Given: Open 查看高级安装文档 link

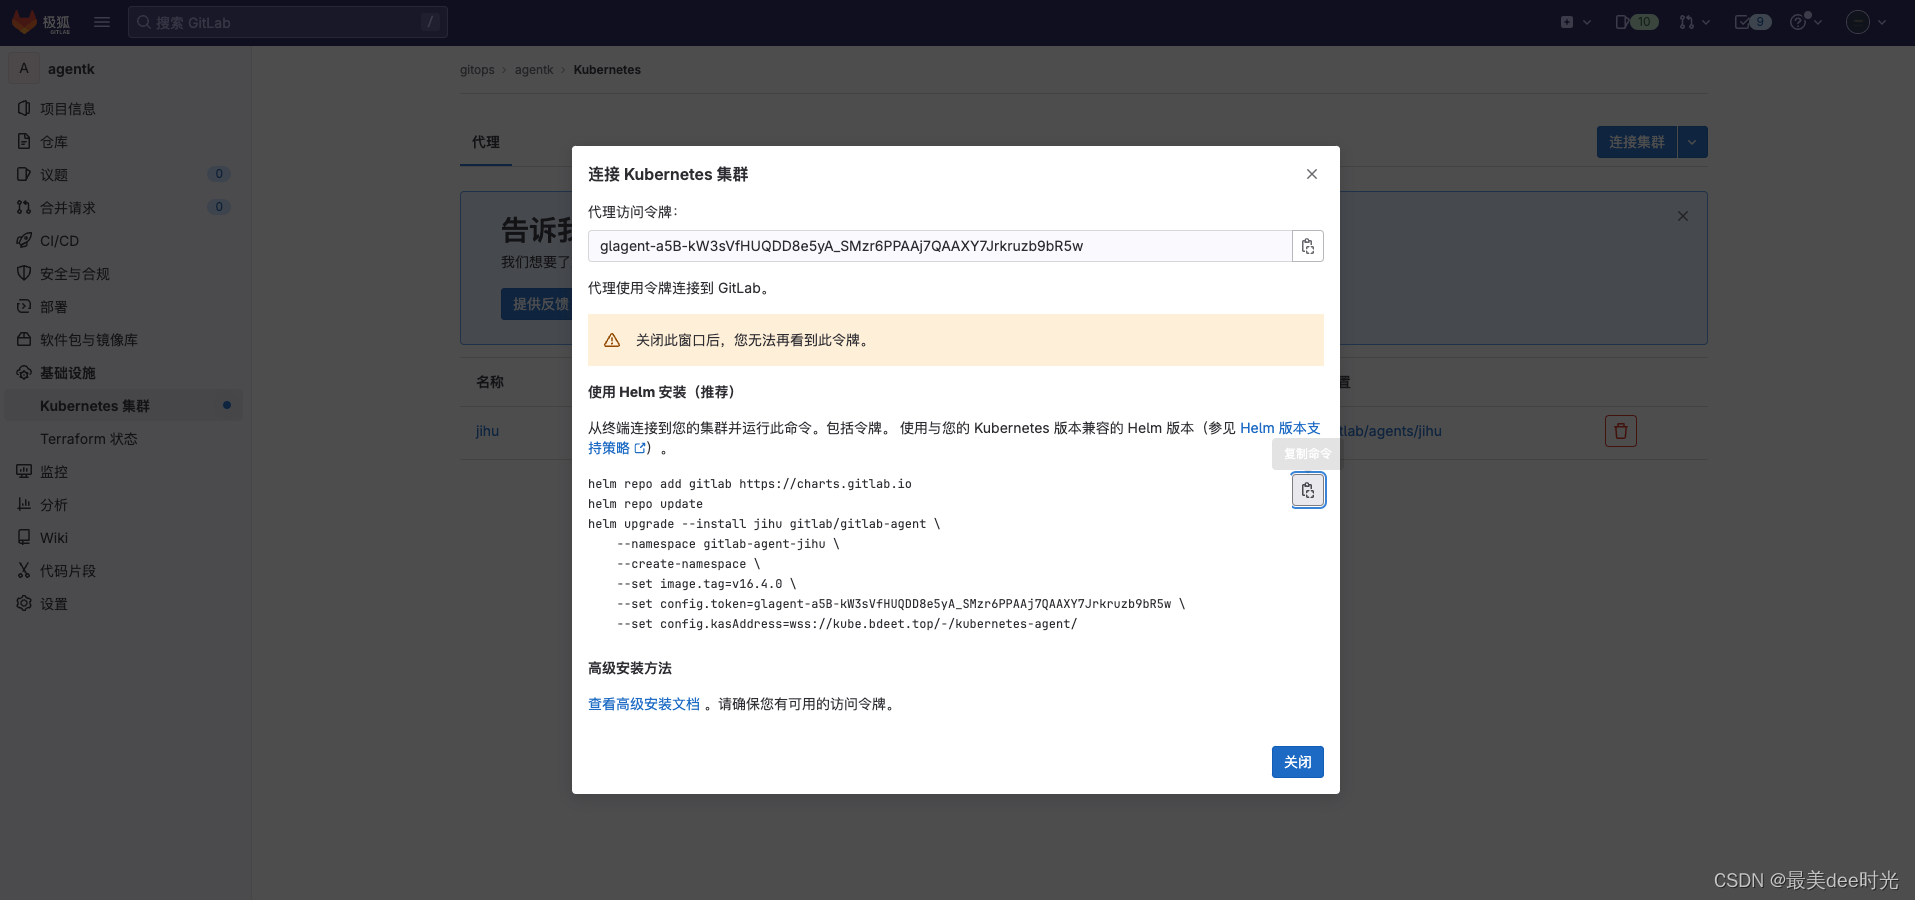Looking at the screenshot, I should tap(644, 704).
